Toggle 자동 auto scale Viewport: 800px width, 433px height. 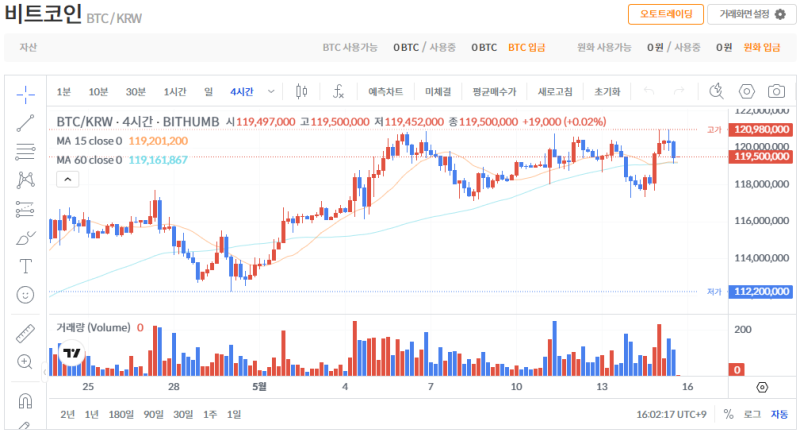click(780, 414)
